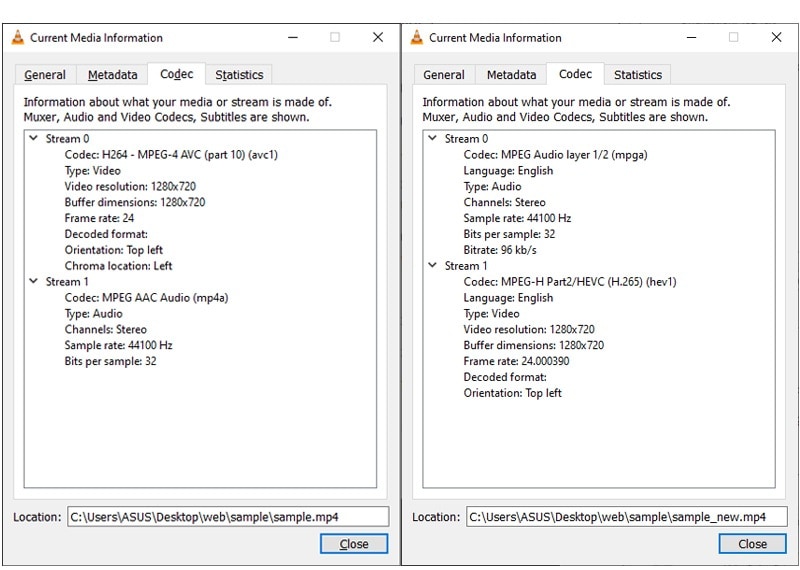Click VLC cone icon in sample.mp4 window
The image size is (800, 570).
tap(18, 37)
